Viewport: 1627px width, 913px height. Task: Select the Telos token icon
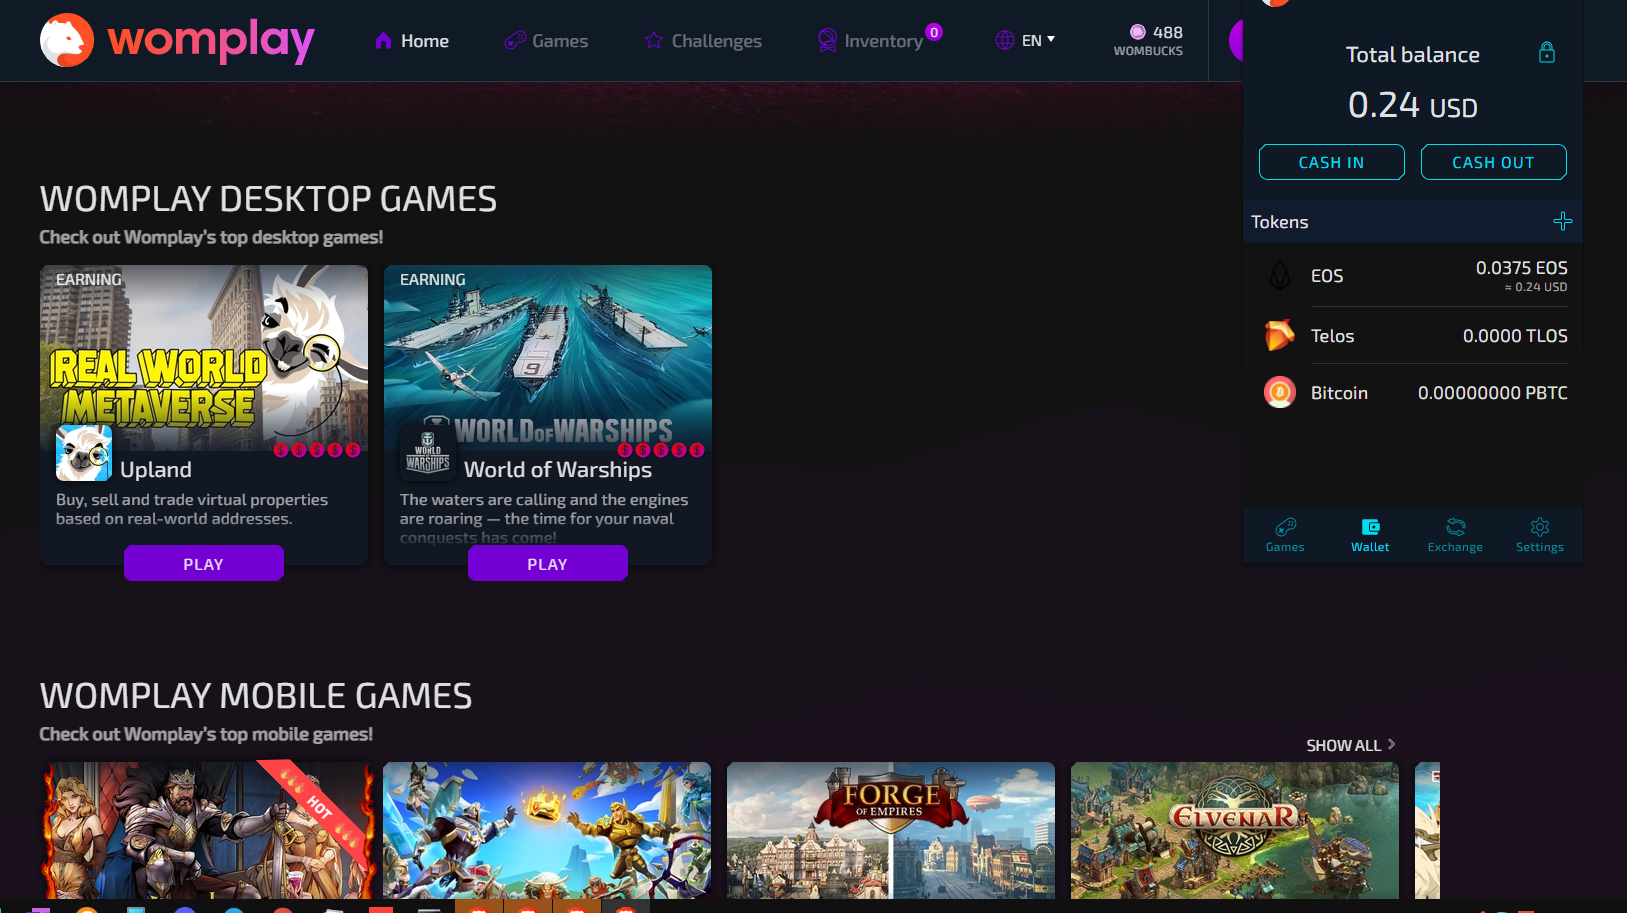point(1280,335)
